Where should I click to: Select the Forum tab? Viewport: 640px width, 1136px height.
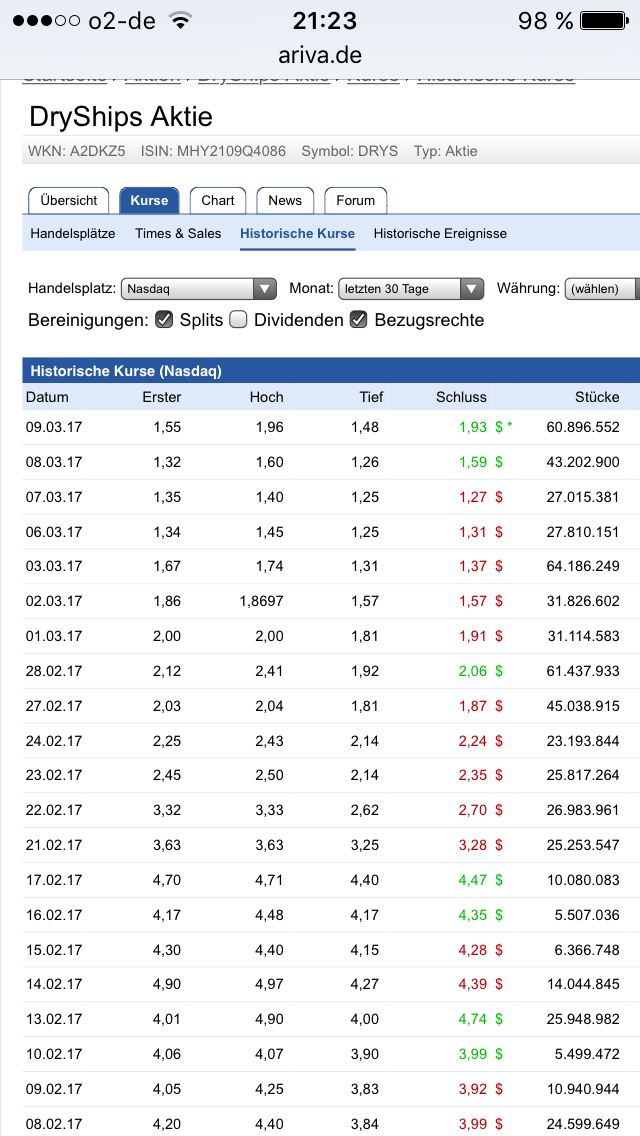(355, 200)
